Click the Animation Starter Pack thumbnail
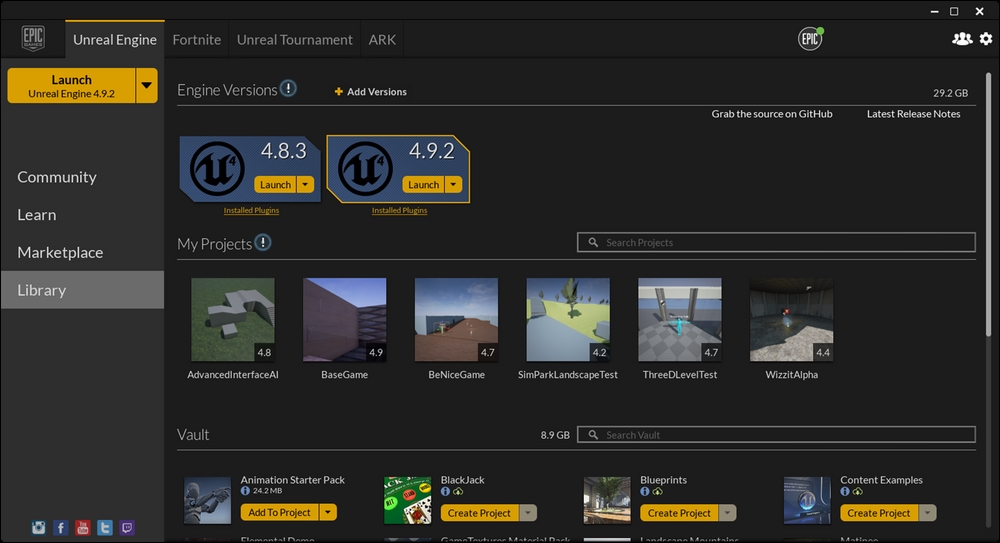The height and width of the screenshot is (543, 1000). point(207,500)
